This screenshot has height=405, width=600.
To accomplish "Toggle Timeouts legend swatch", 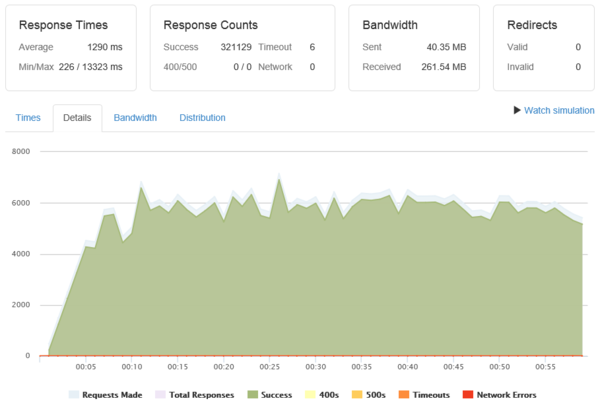I will click(x=404, y=394).
